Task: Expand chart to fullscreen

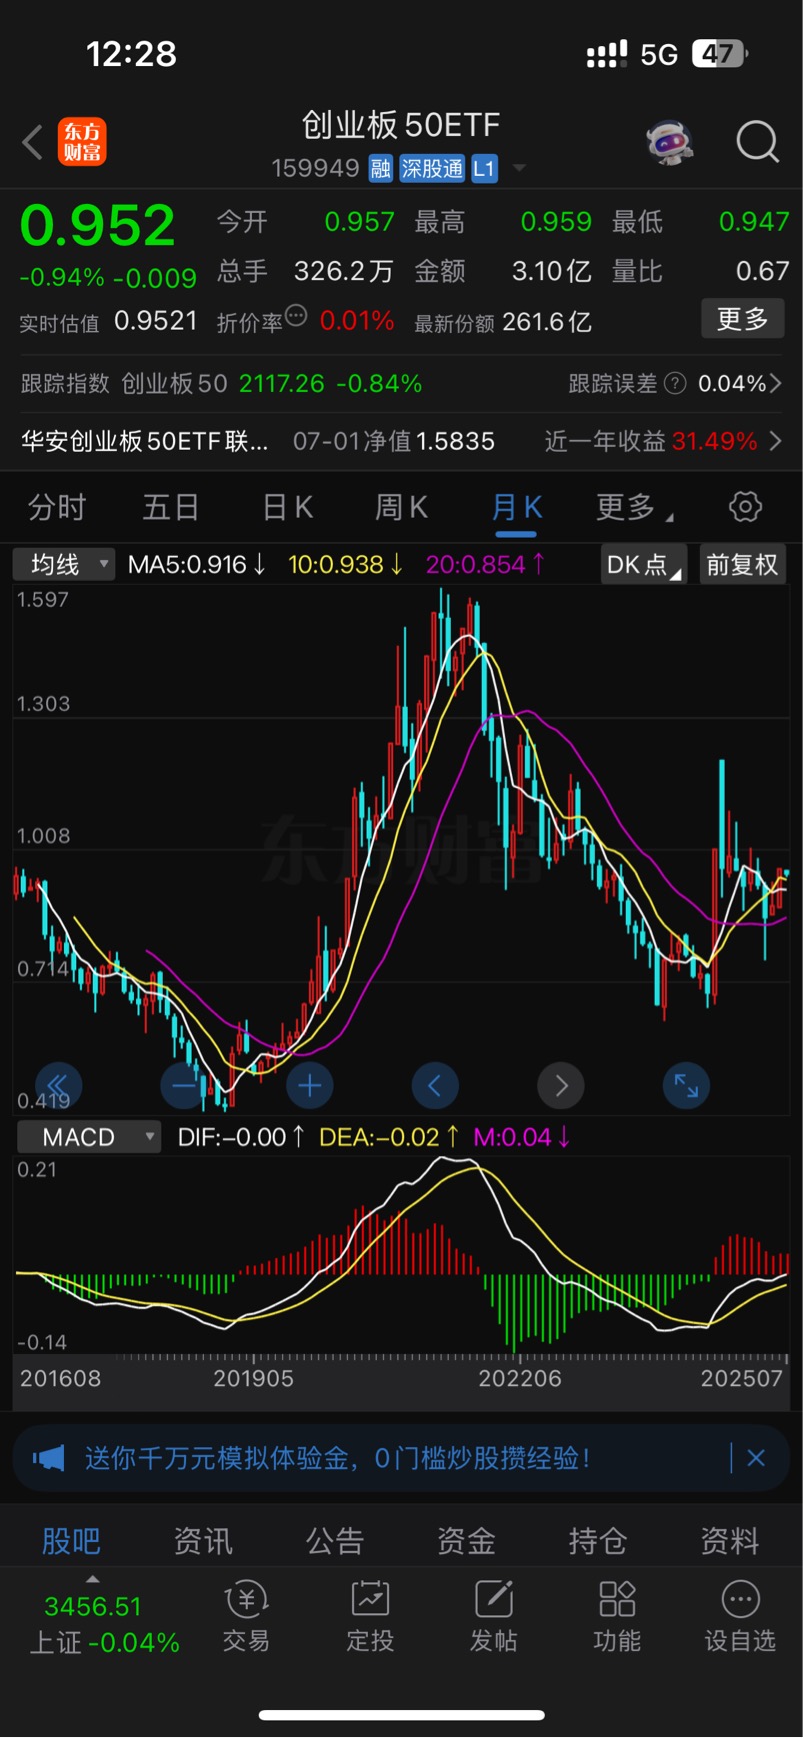Action: click(686, 1086)
